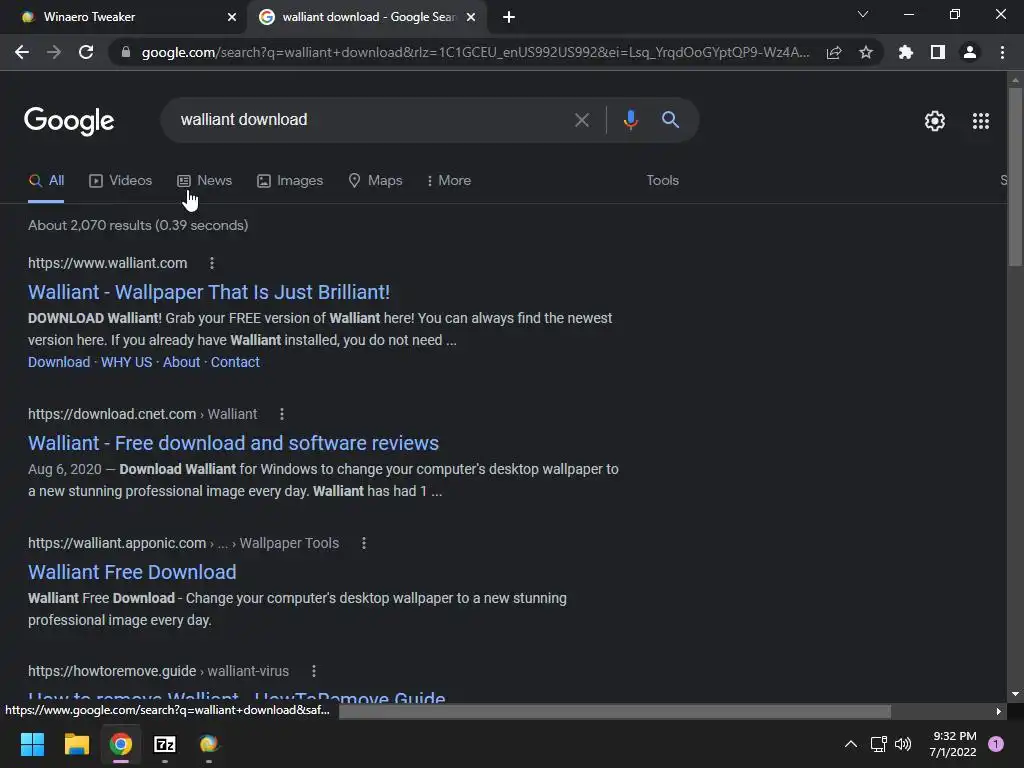The width and height of the screenshot is (1024, 768).
Task: Share this page using the share icon
Action: click(x=833, y=52)
